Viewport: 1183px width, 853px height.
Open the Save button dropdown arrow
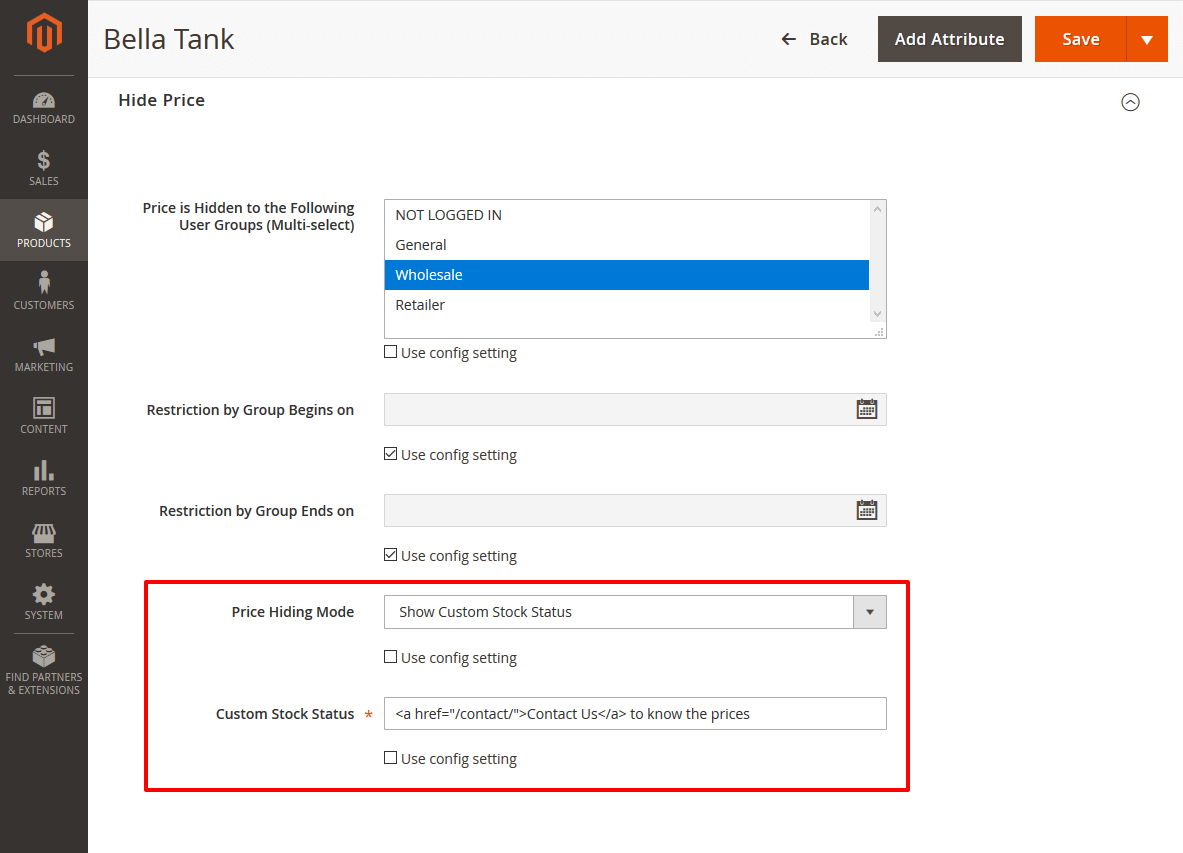click(1147, 40)
